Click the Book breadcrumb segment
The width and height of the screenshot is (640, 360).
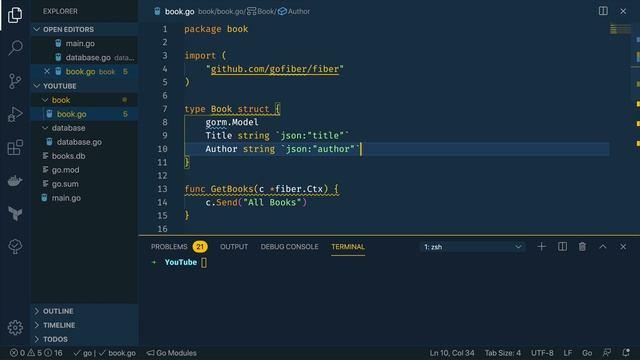261,11
